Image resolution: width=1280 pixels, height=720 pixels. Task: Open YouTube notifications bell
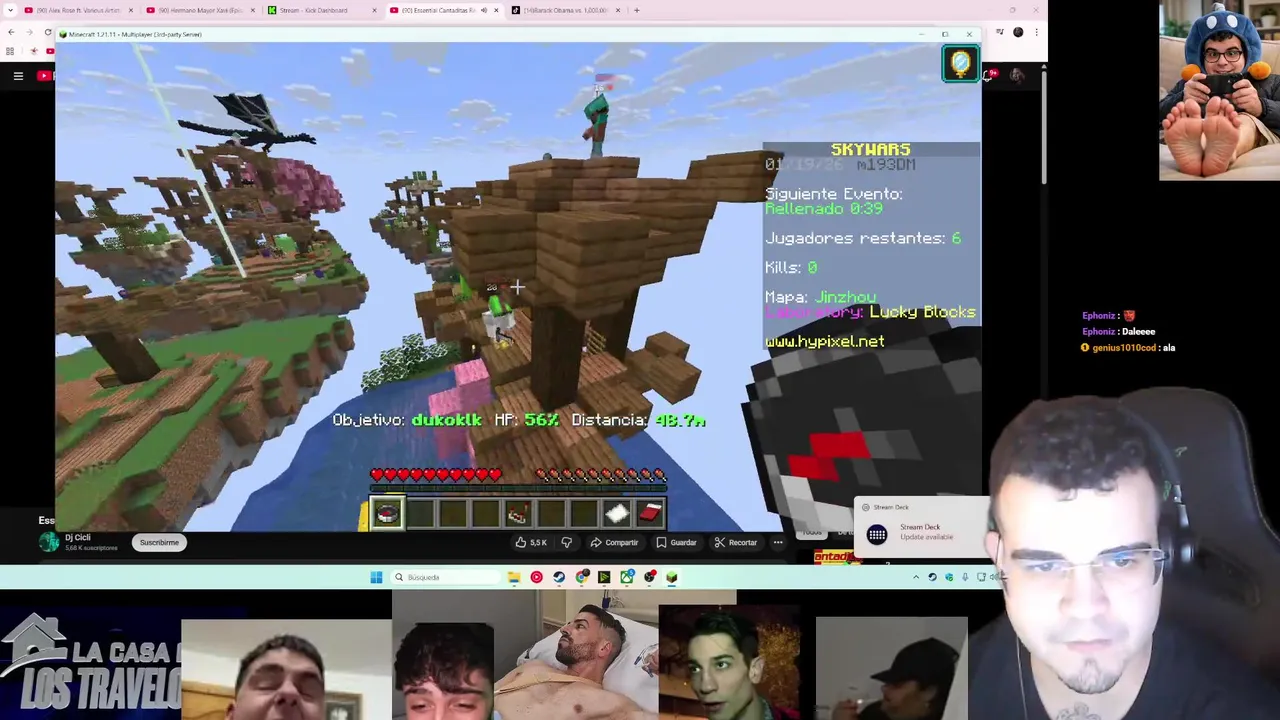(990, 75)
